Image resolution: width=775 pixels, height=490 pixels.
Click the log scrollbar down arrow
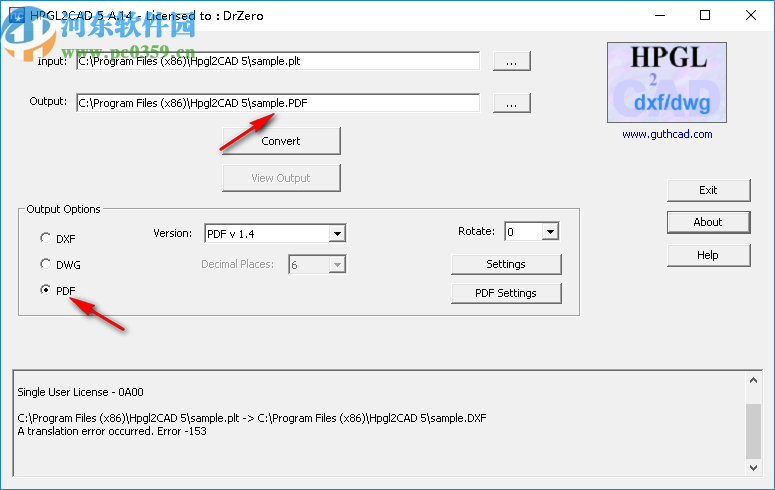tap(753, 467)
